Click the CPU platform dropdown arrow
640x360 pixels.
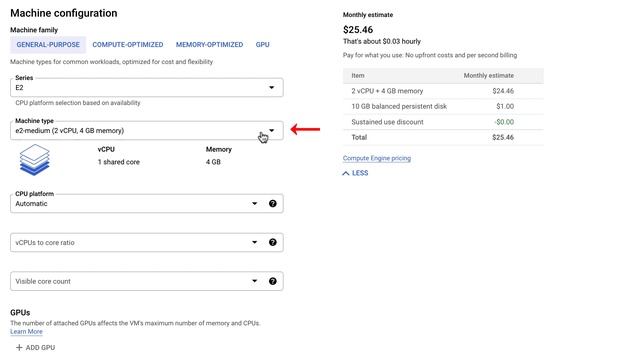click(x=254, y=204)
